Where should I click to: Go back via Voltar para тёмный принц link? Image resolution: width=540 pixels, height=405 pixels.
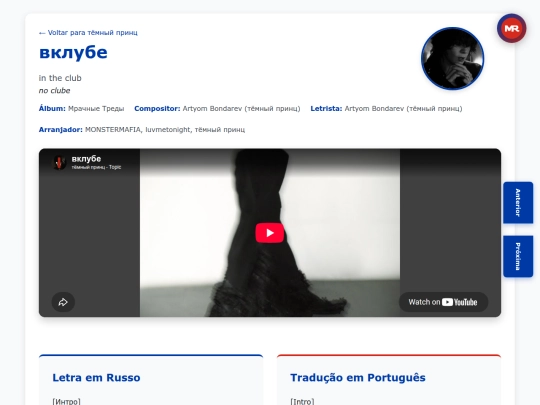click(88, 33)
